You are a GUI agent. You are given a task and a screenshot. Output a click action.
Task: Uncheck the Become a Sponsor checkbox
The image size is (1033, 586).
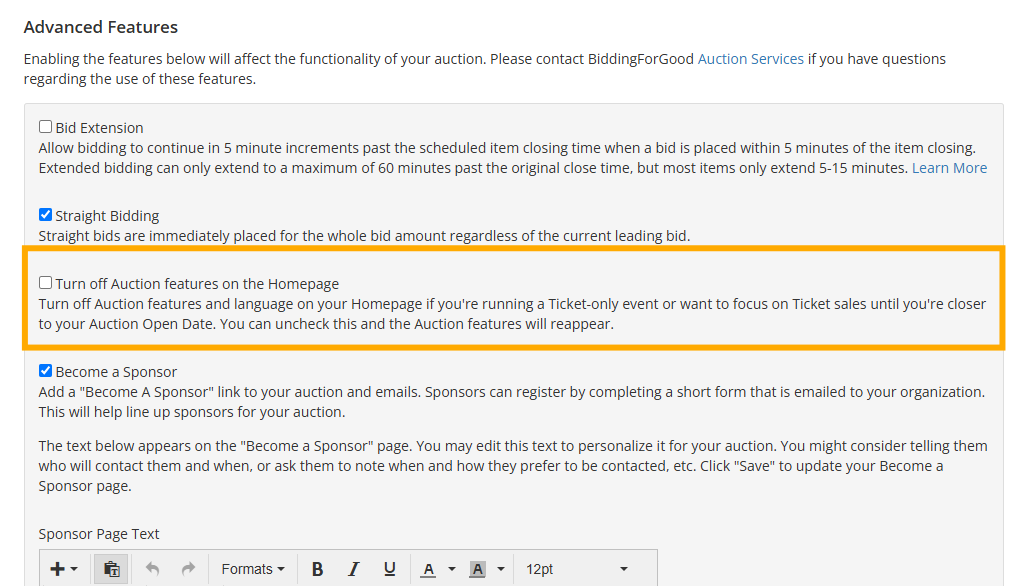click(45, 370)
